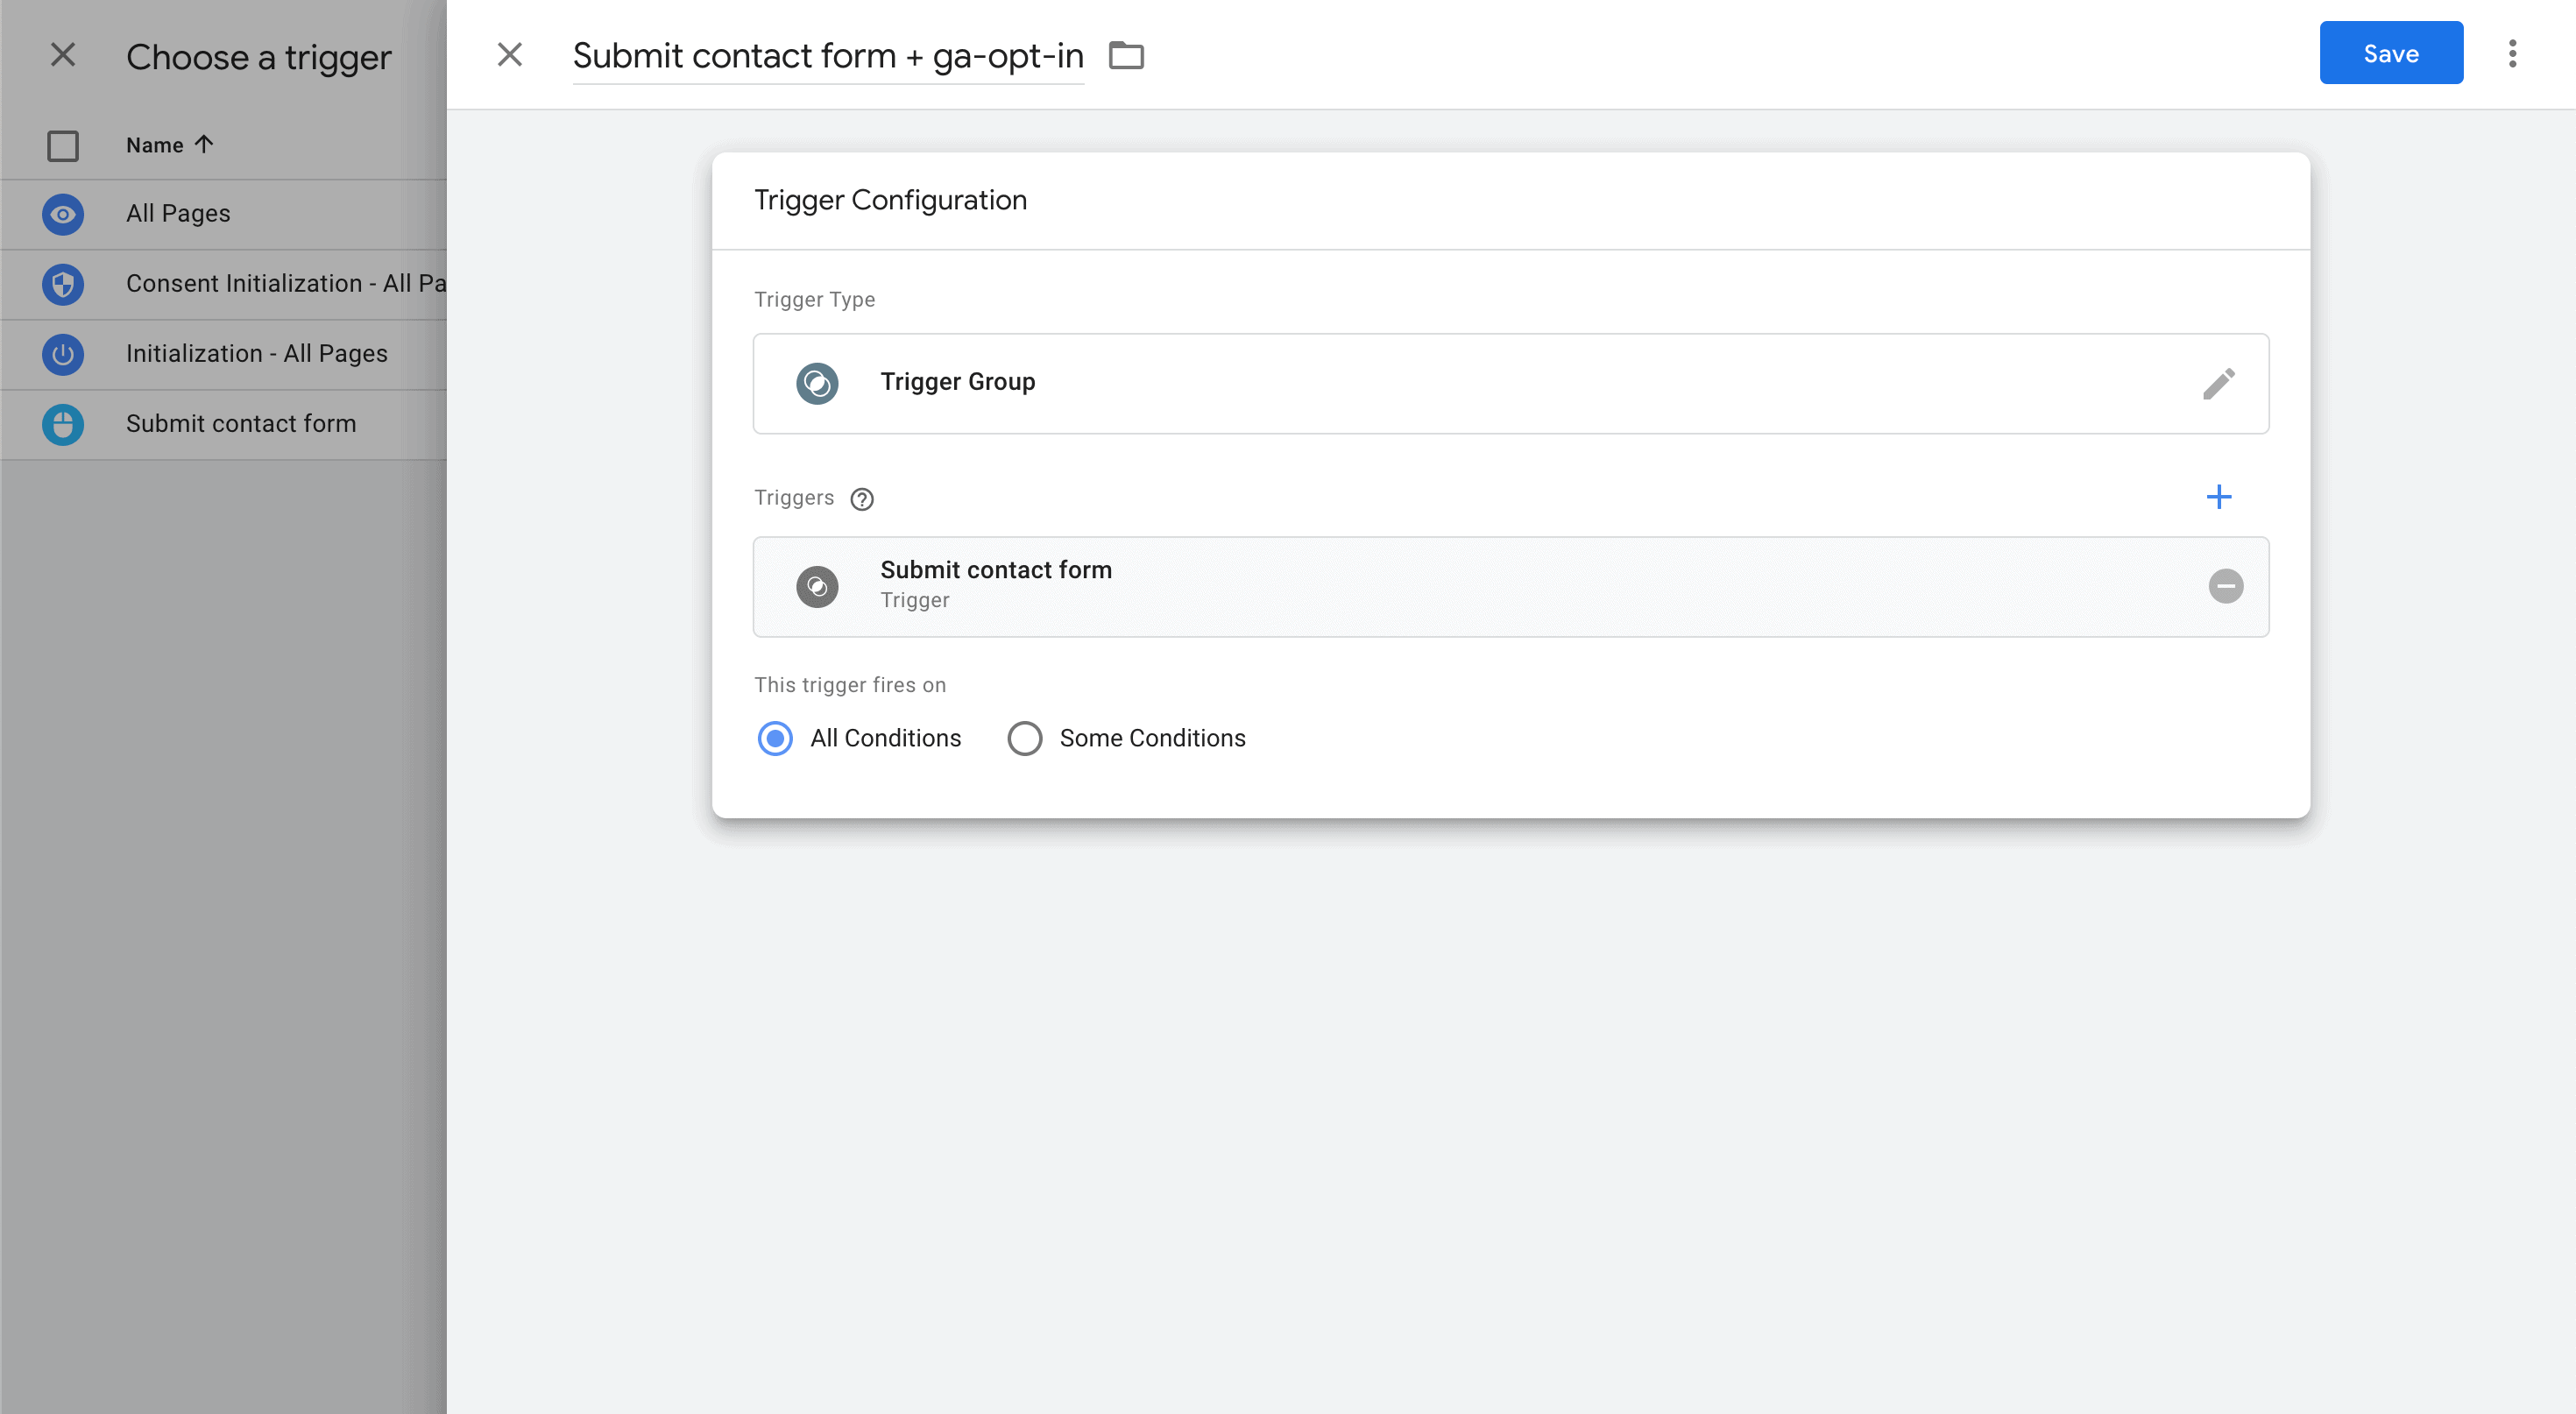
Task: Open the Triggers help question mark
Action: point(861,499)
